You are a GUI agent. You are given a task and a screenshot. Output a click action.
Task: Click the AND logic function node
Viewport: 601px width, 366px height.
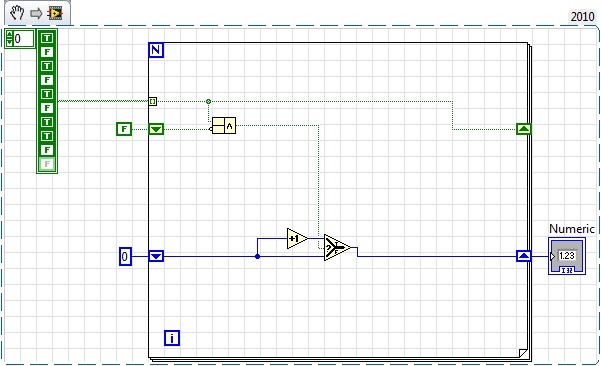click(224, 125)
